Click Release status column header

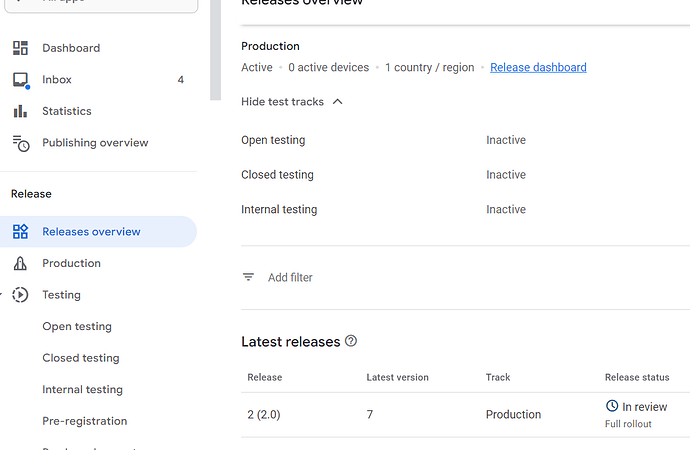637,377
